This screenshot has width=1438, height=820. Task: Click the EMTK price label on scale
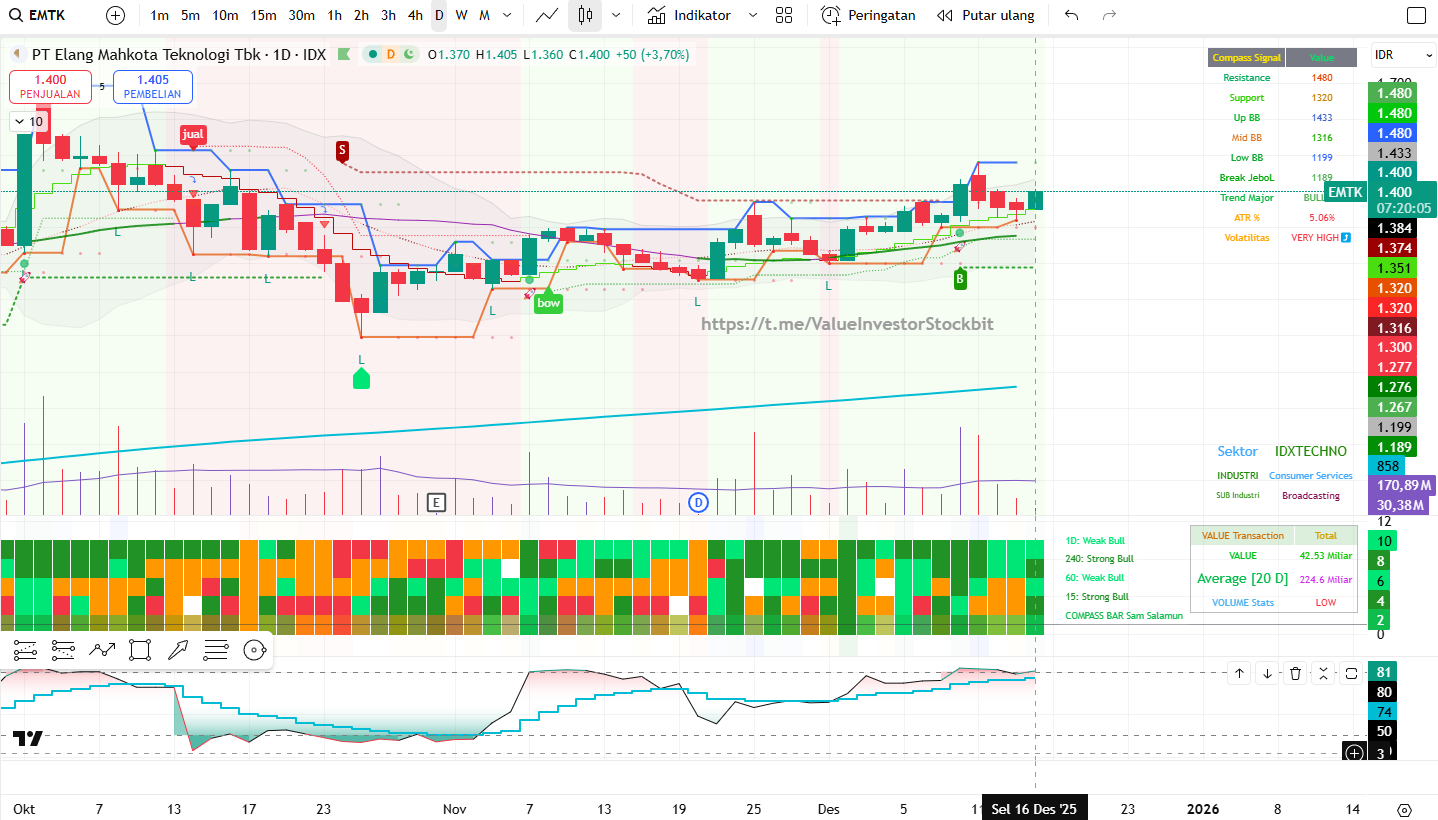[1345, 192]
